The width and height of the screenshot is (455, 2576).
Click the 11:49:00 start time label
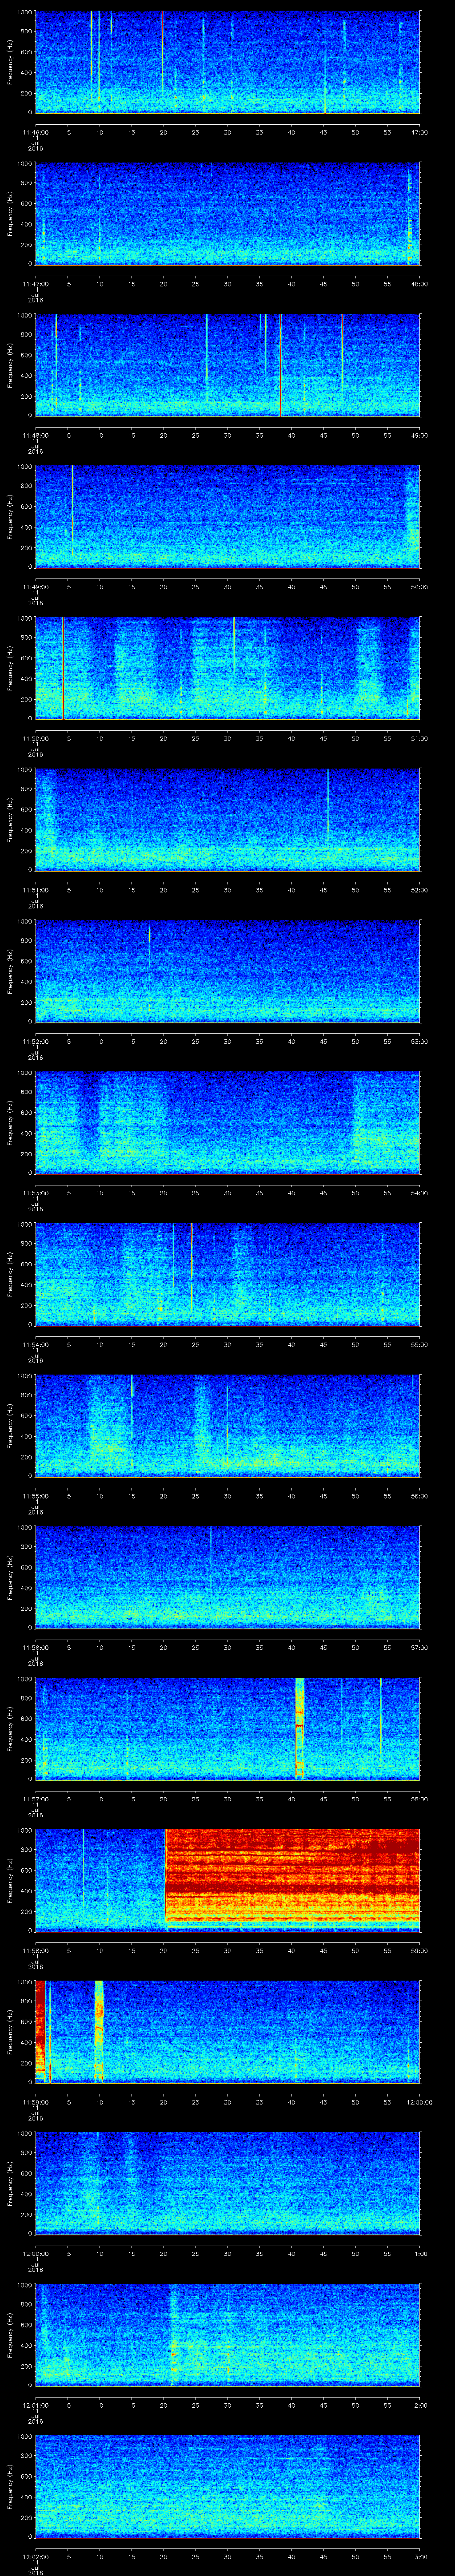coord(36,587)
